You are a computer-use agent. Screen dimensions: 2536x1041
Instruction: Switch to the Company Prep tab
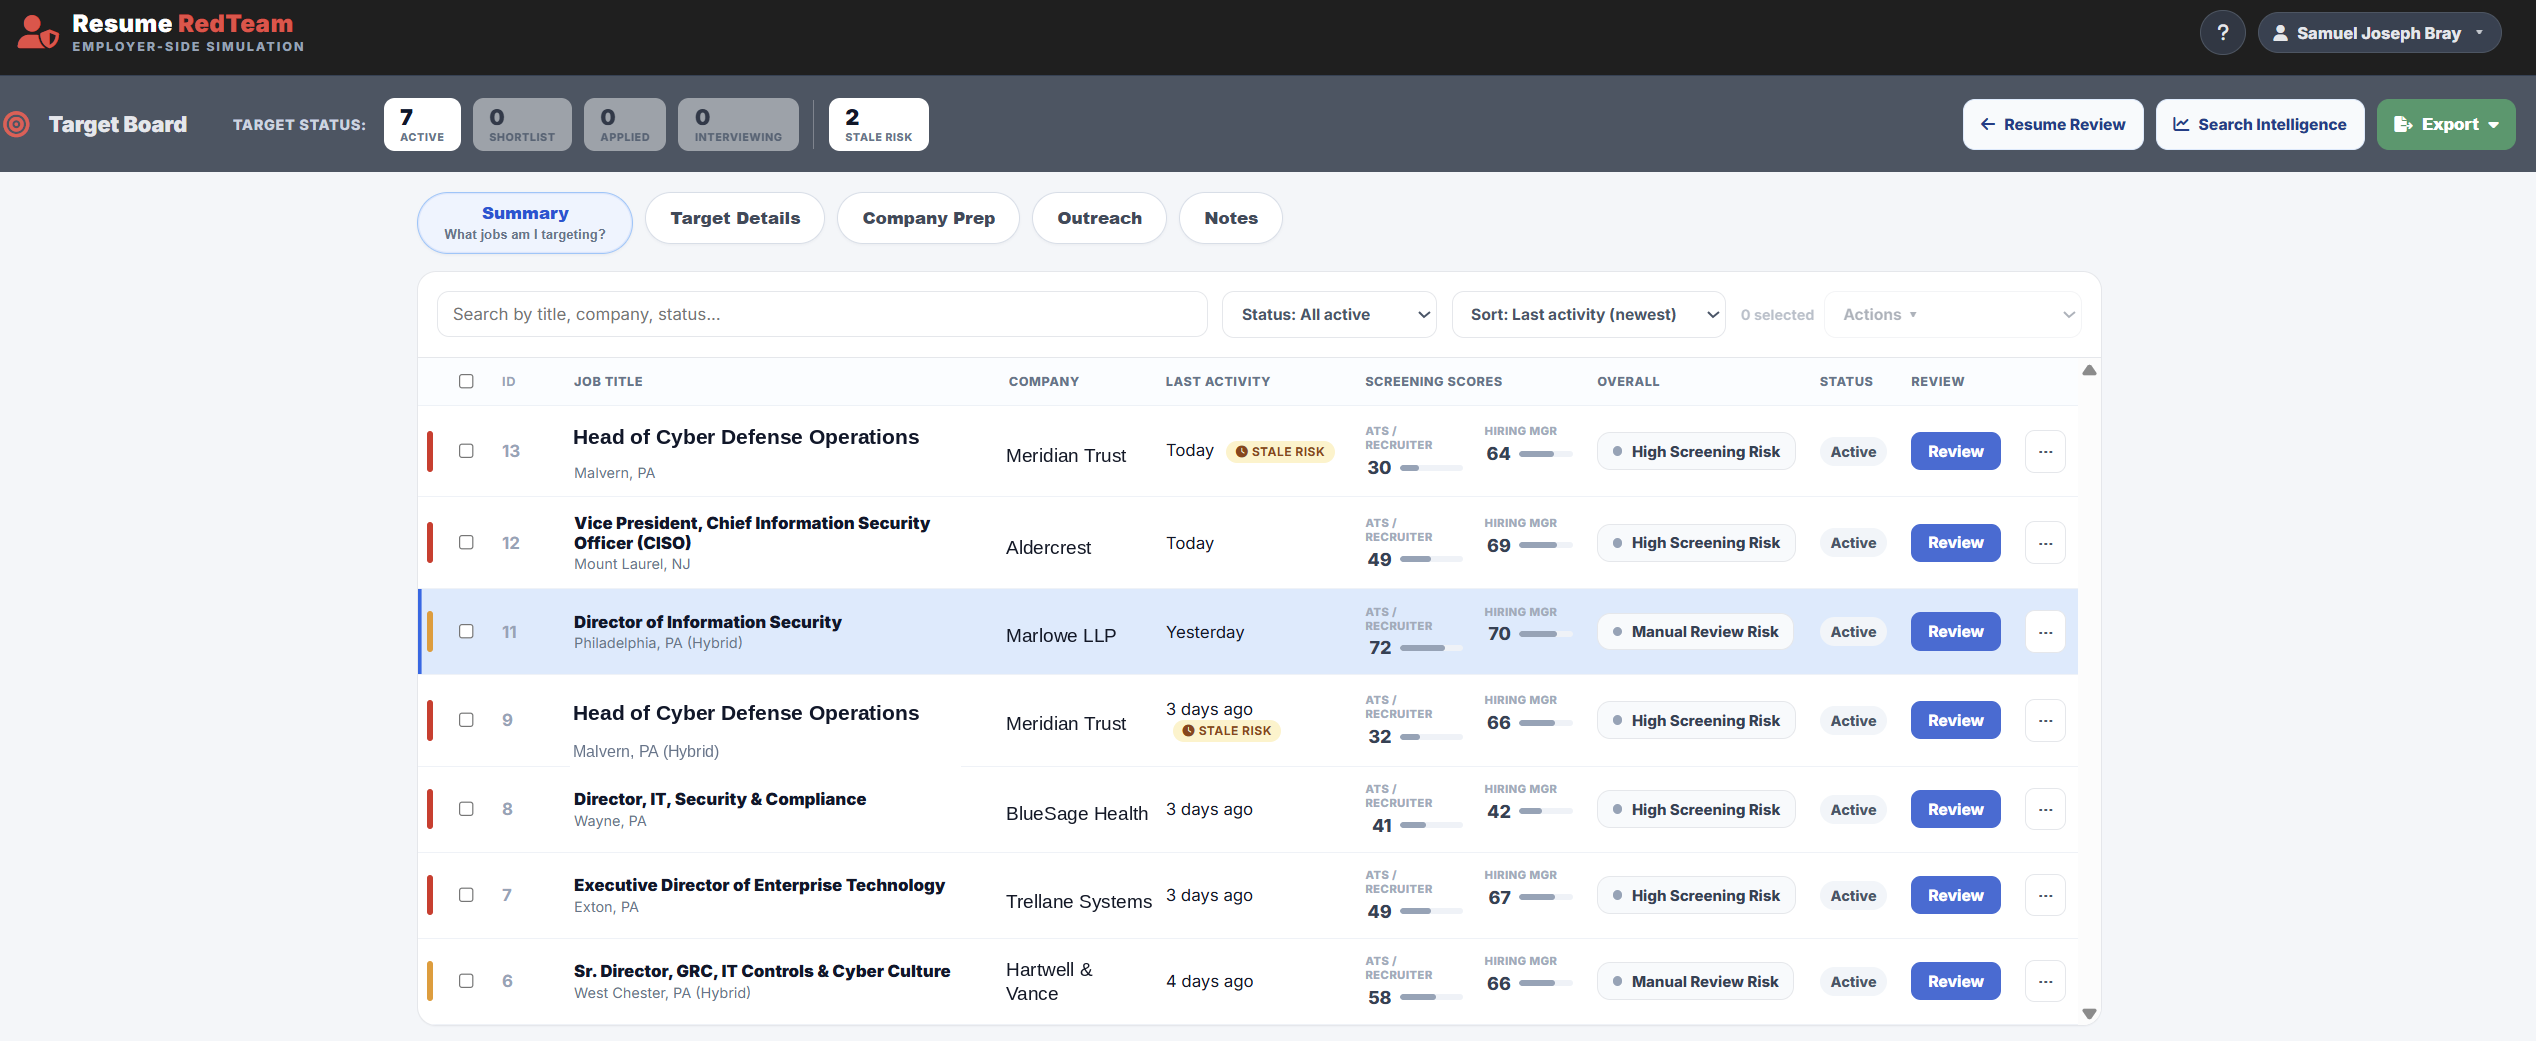point(928,218)
